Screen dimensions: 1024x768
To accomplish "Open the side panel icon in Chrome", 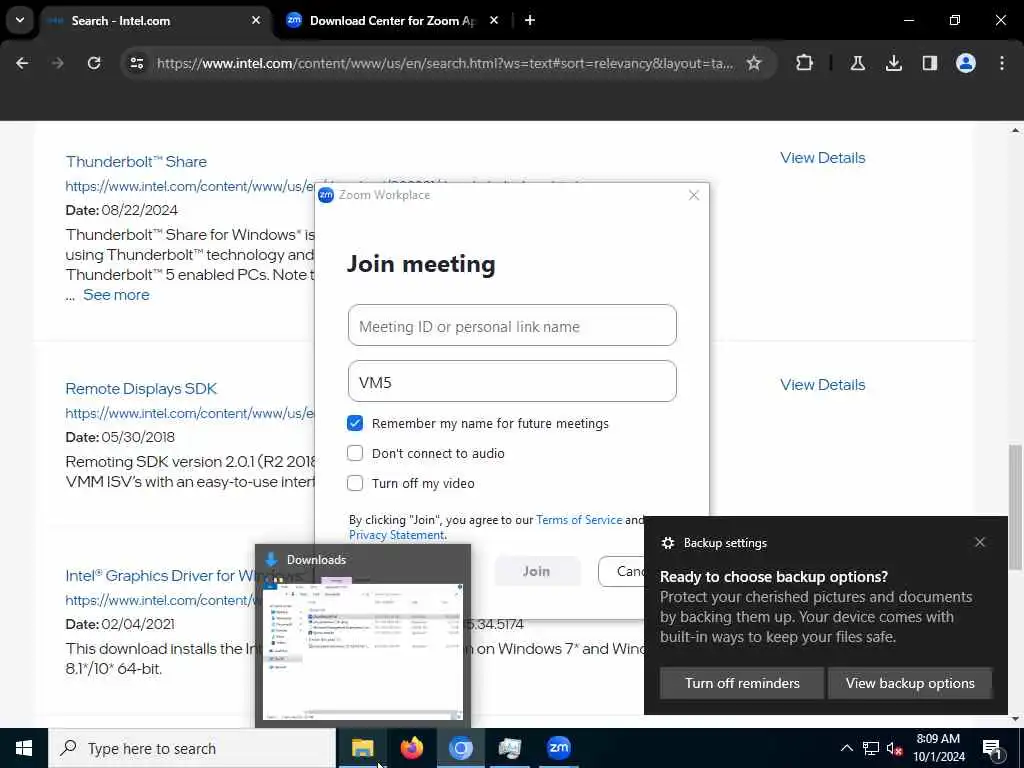I will pyautogui.click(x=929, y=63).
